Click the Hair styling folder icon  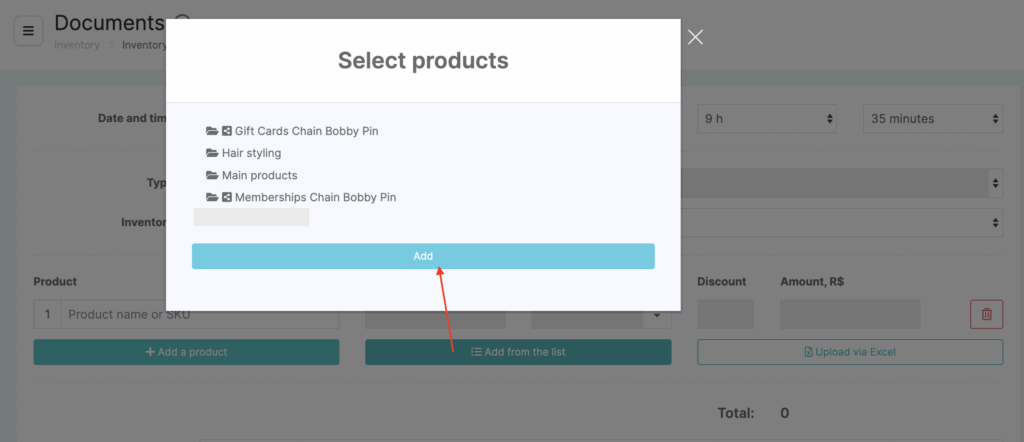coord(212,153)
